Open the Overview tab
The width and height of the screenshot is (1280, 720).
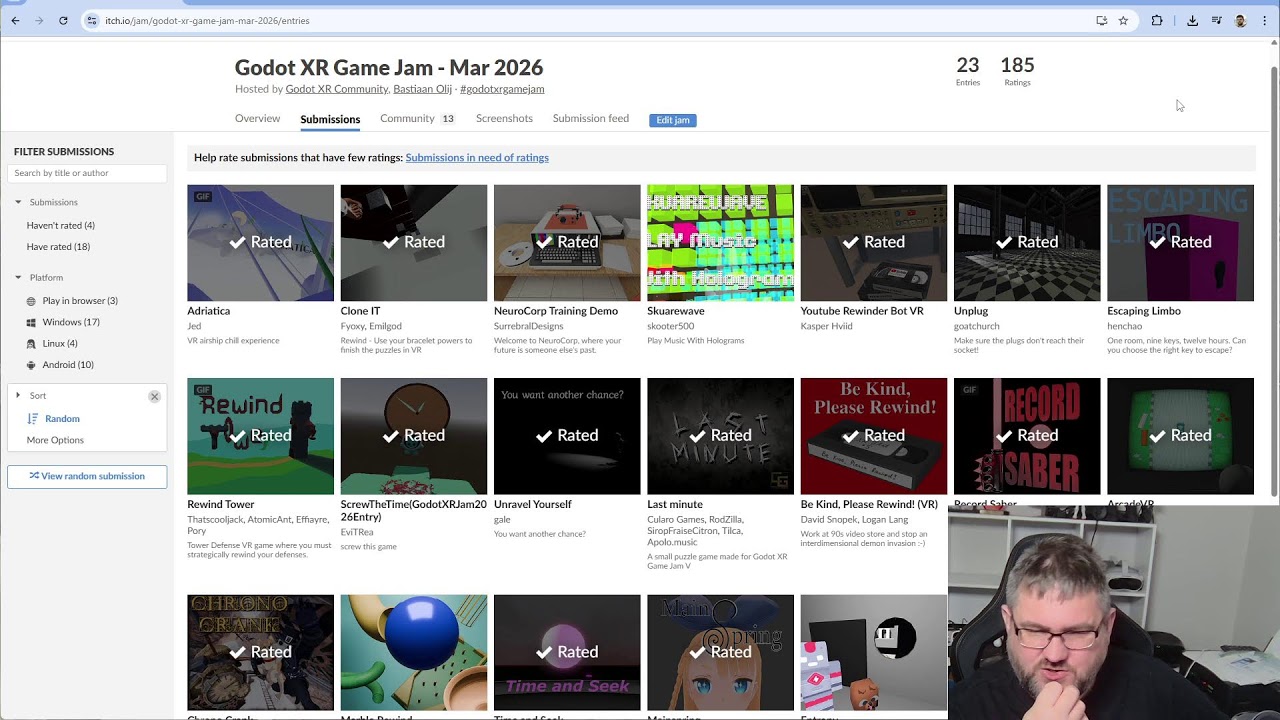(x=257, y=119)
